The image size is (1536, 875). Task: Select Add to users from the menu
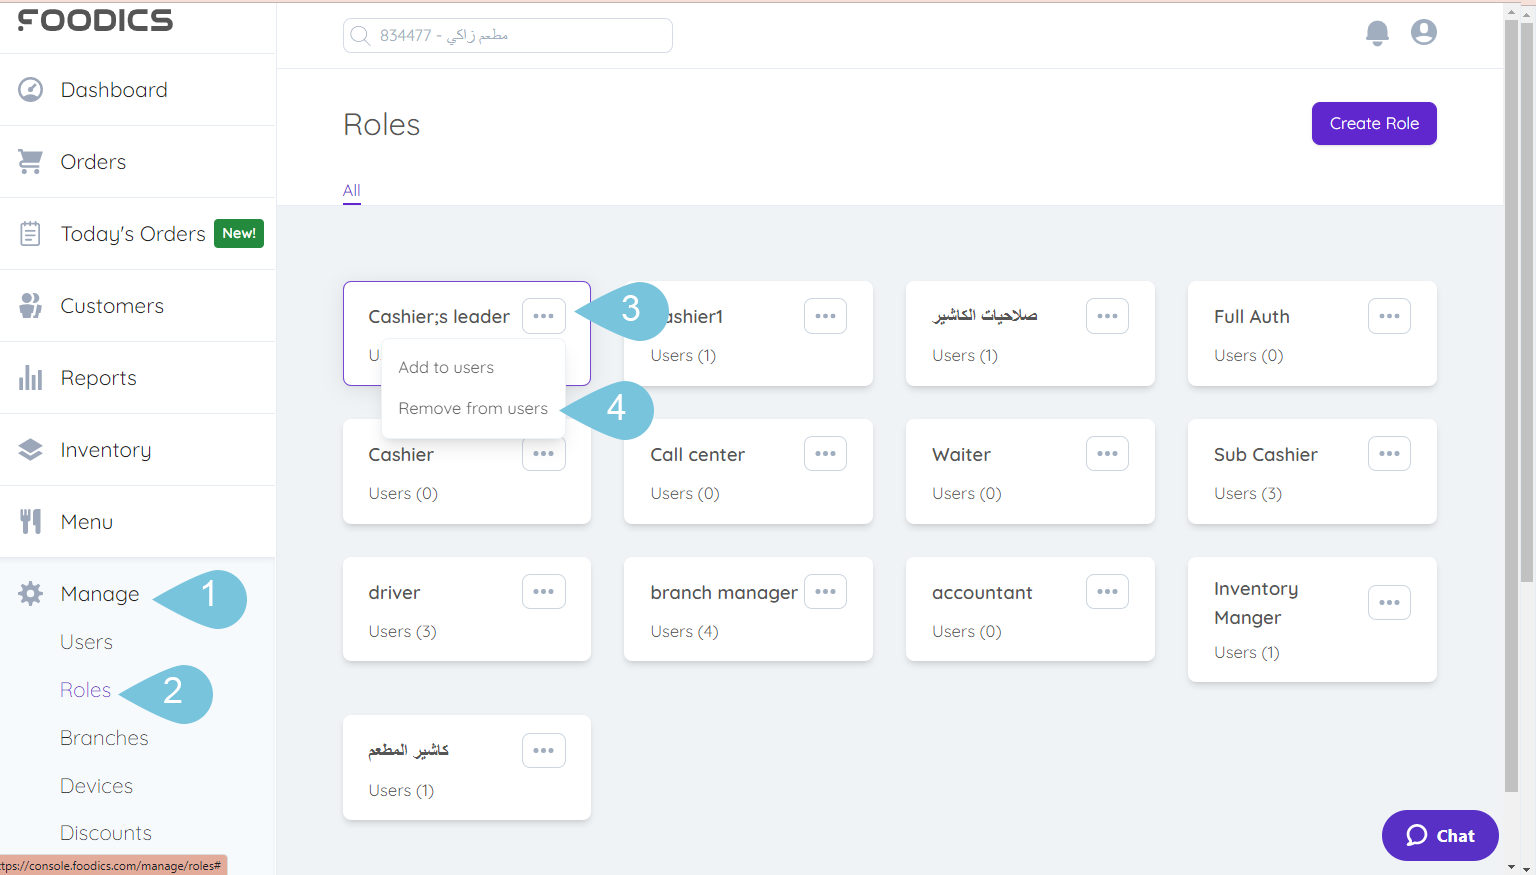click(446, 367)
